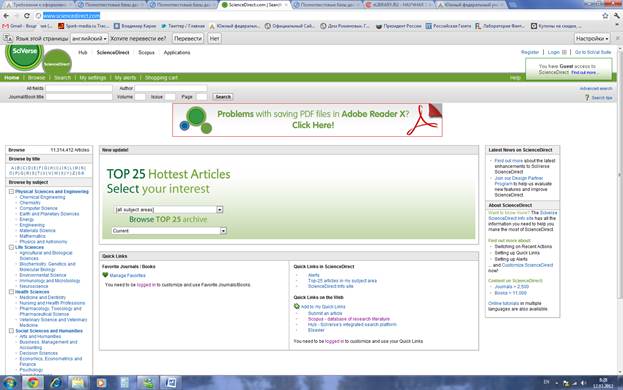Viewport: 623px width, 390px height.
Task: Open the Windows Start button
Action: (x=9, y=383)
